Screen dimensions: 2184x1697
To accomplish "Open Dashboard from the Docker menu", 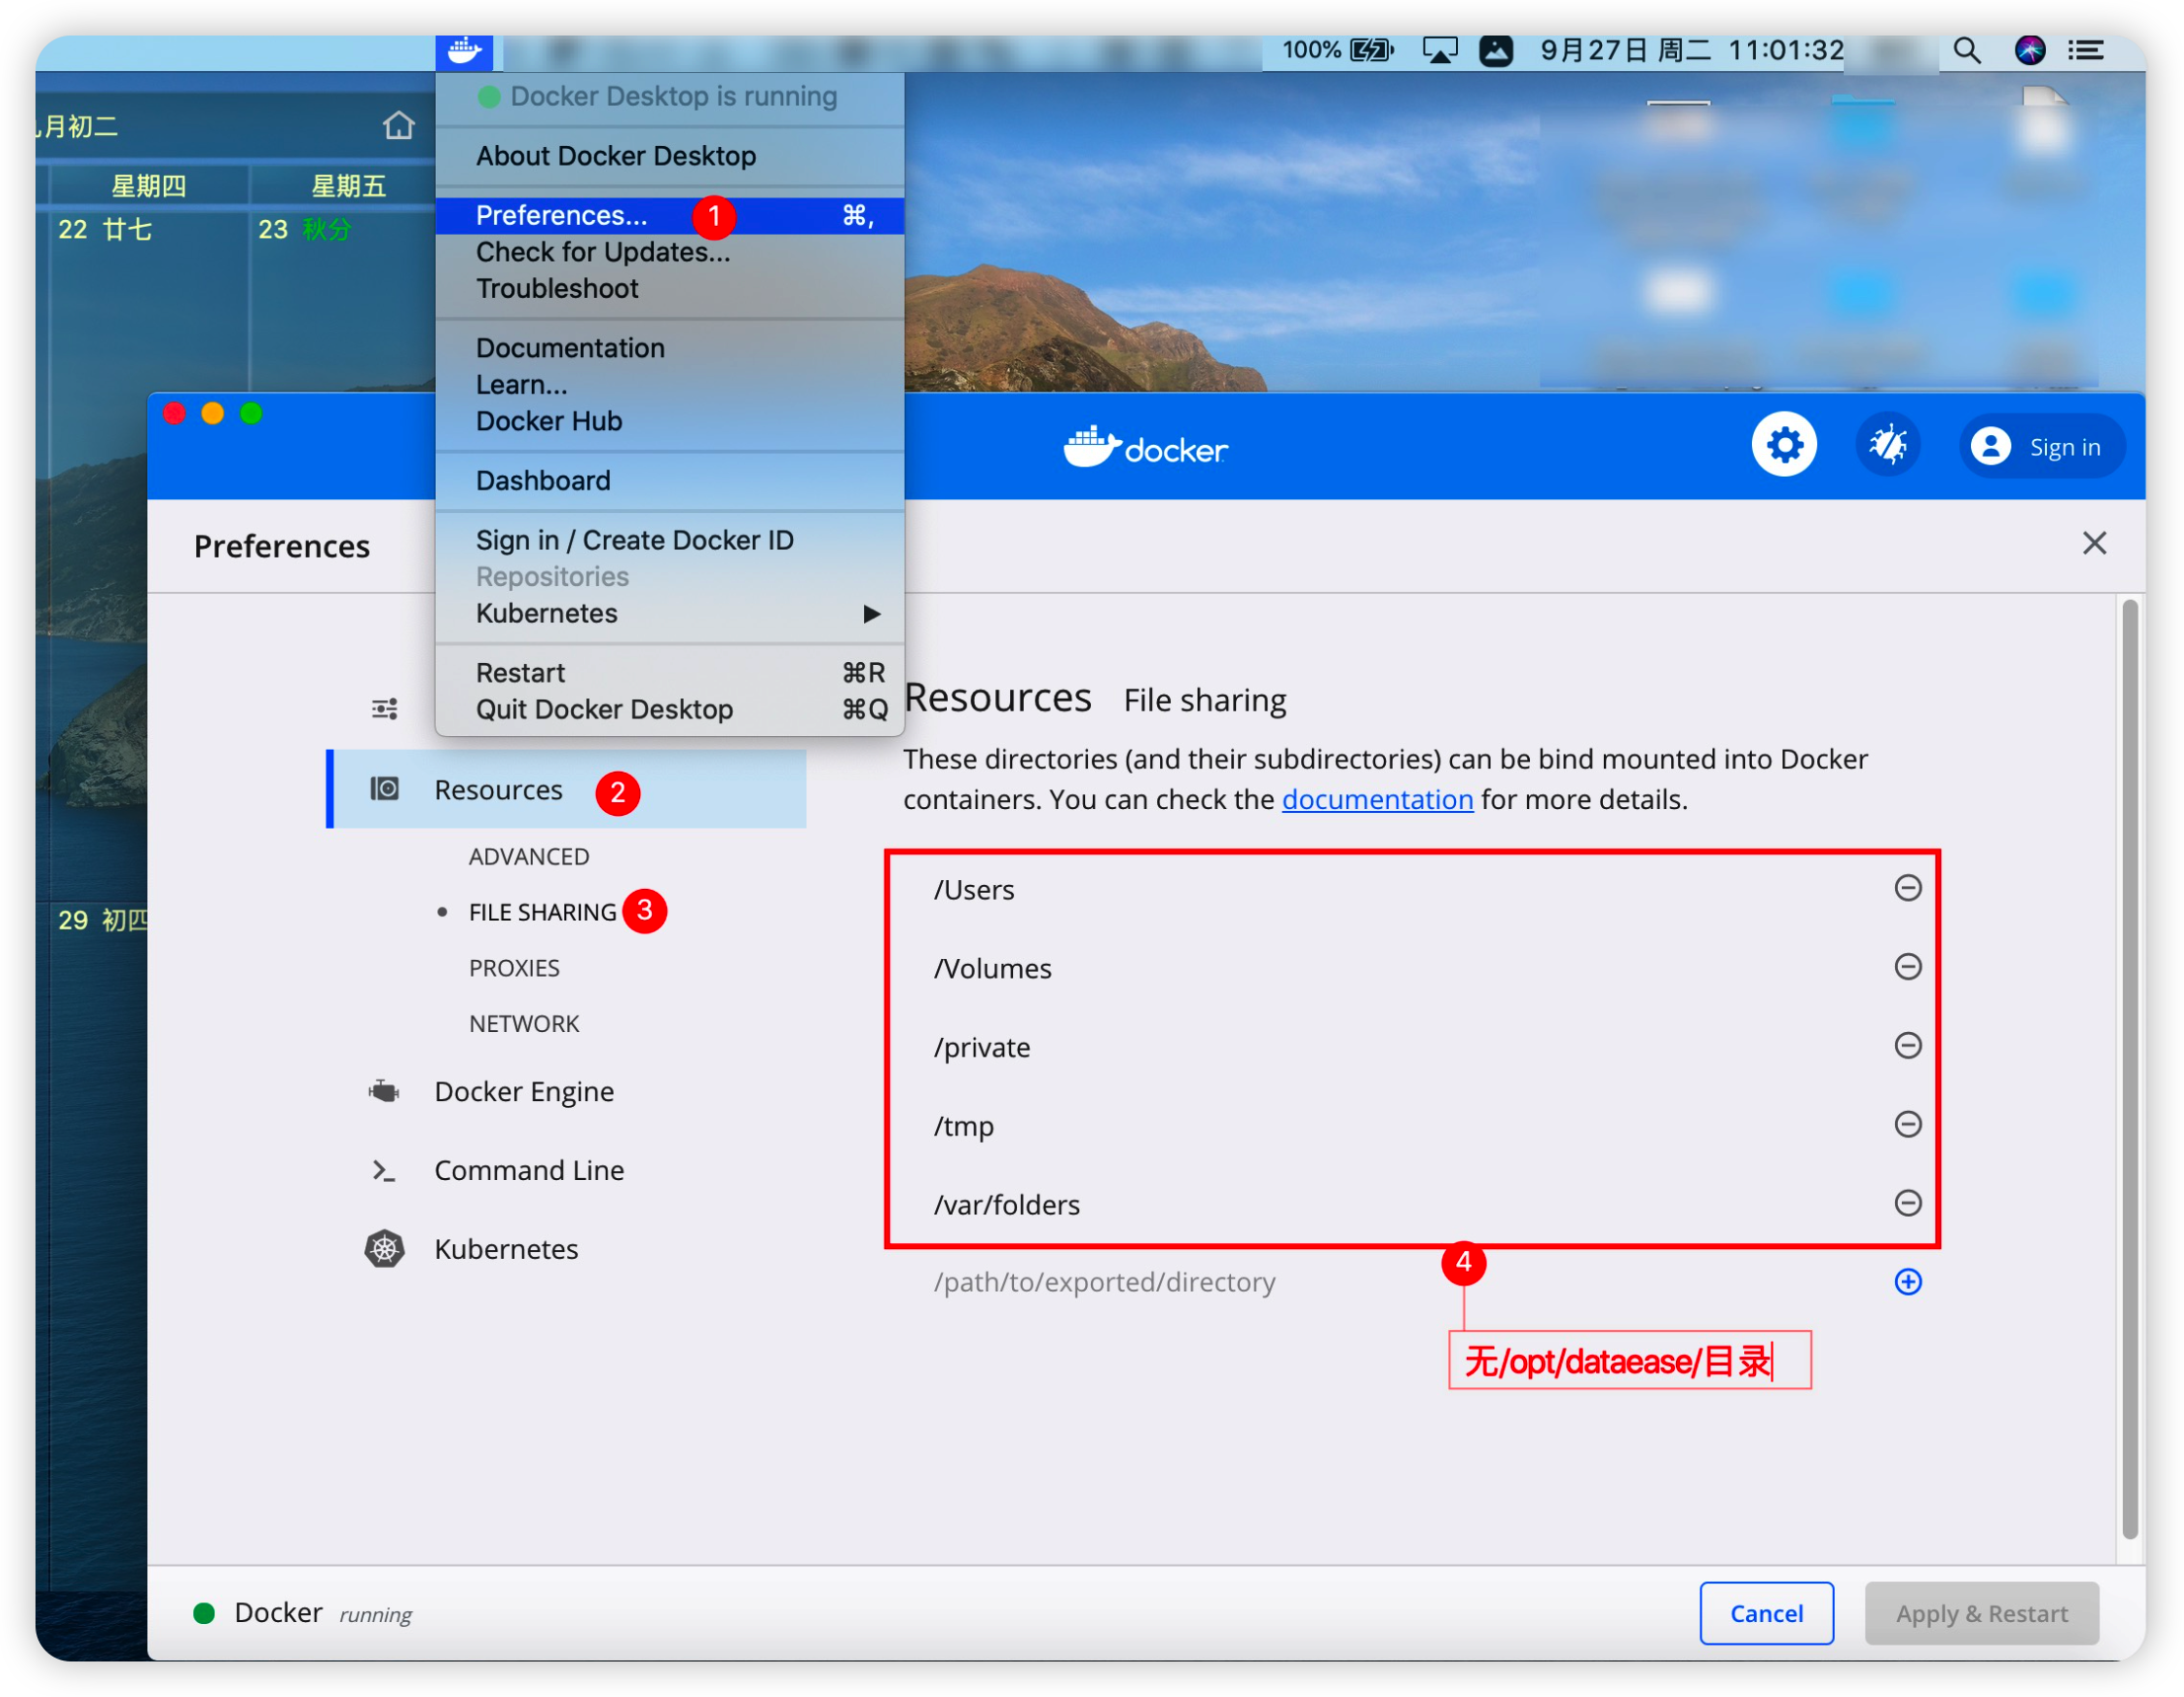I will pos(543,480).
